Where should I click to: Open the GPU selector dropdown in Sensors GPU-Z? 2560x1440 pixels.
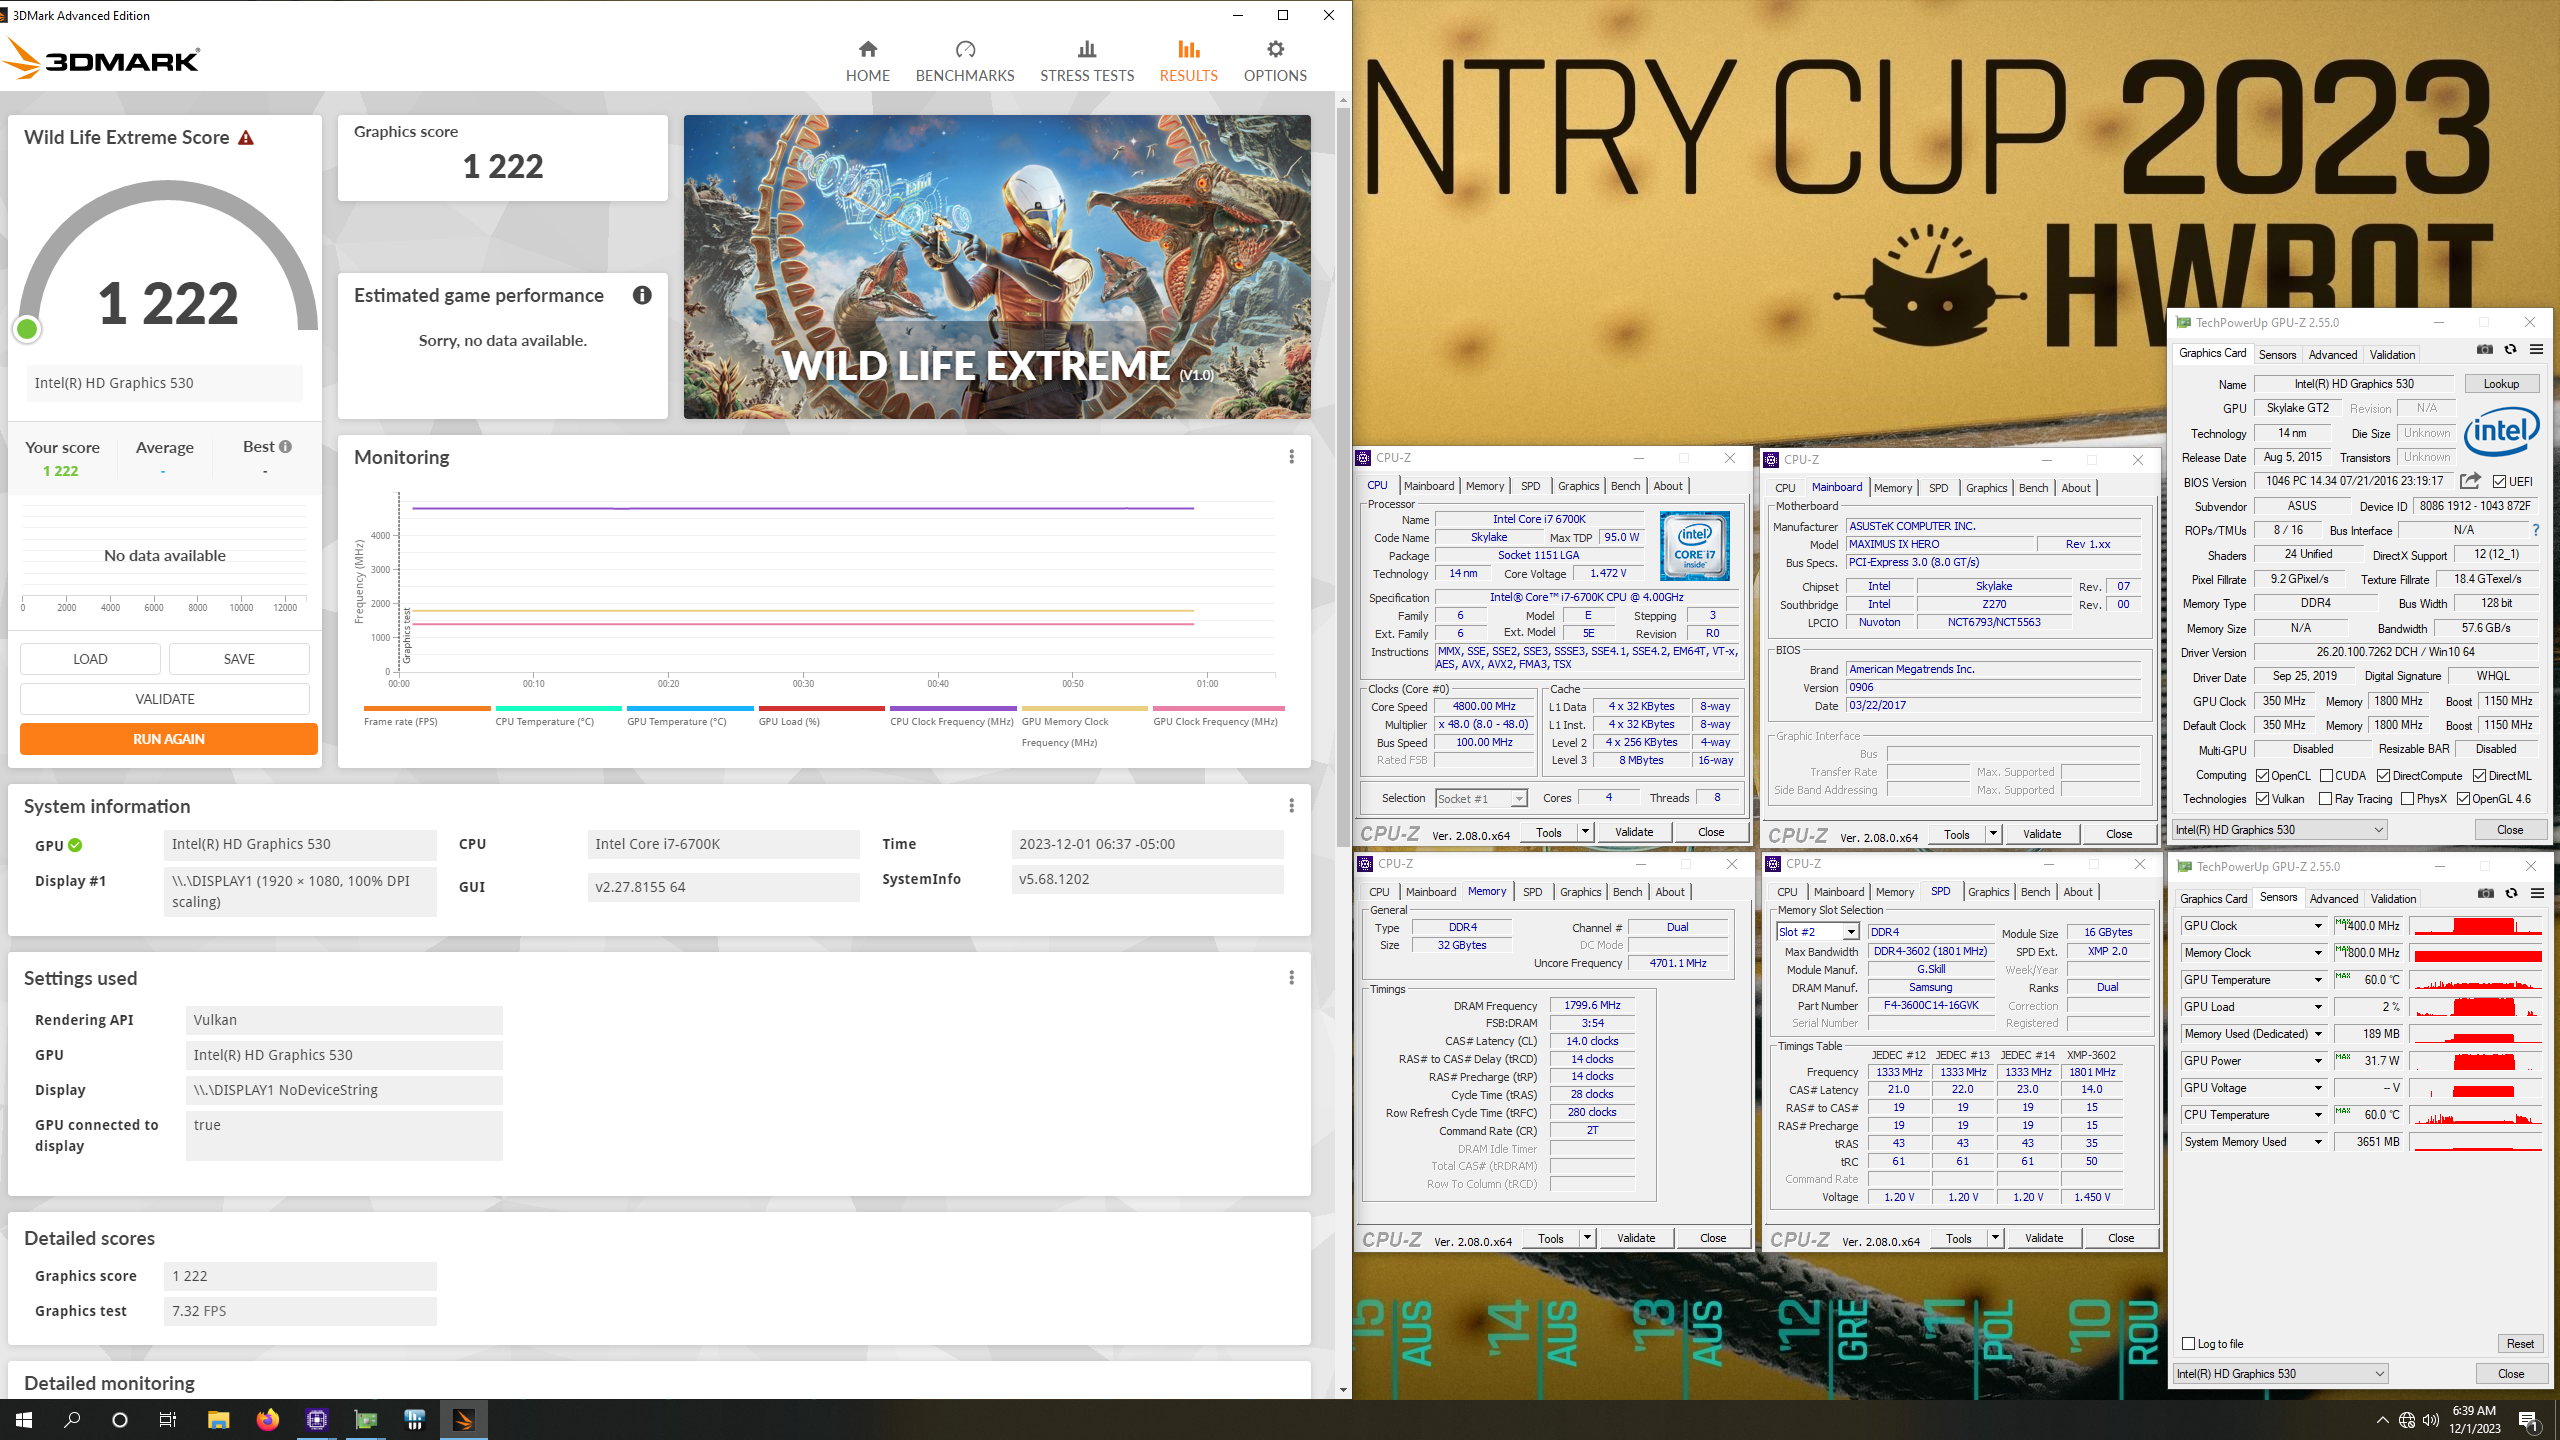tap(2280, 1374)
